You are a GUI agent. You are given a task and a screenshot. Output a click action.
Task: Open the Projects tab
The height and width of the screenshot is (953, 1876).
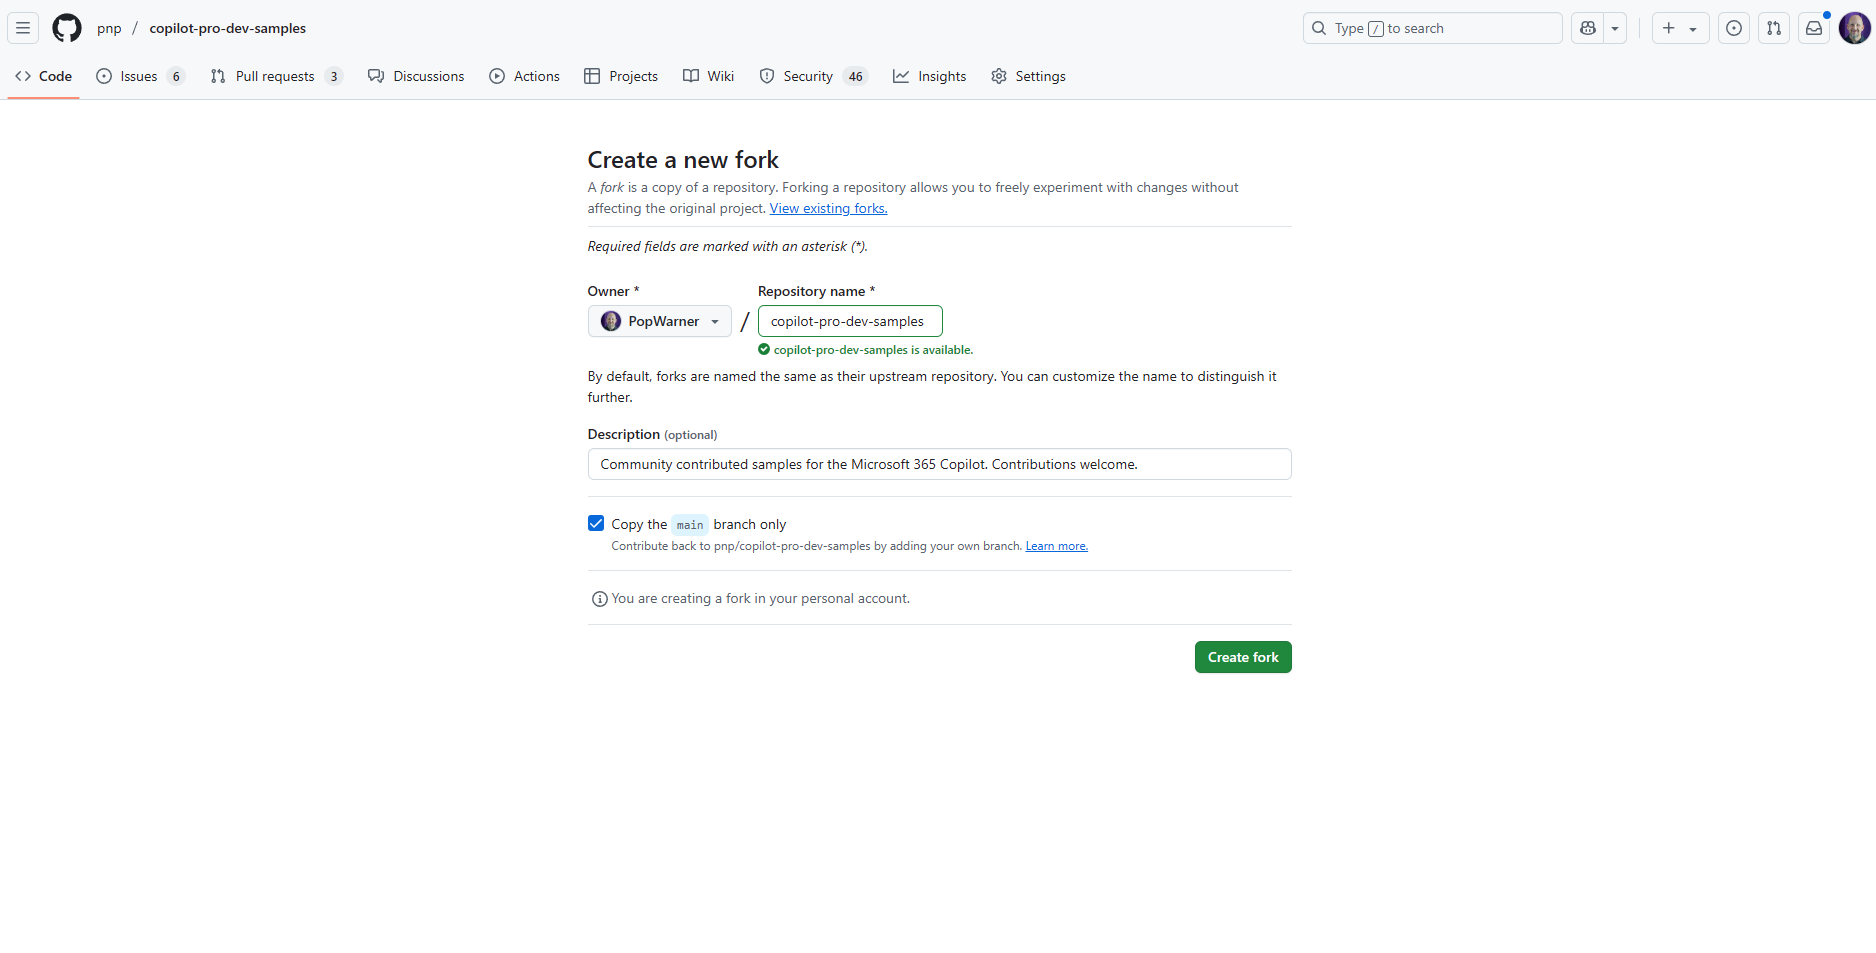pos(621,76)
